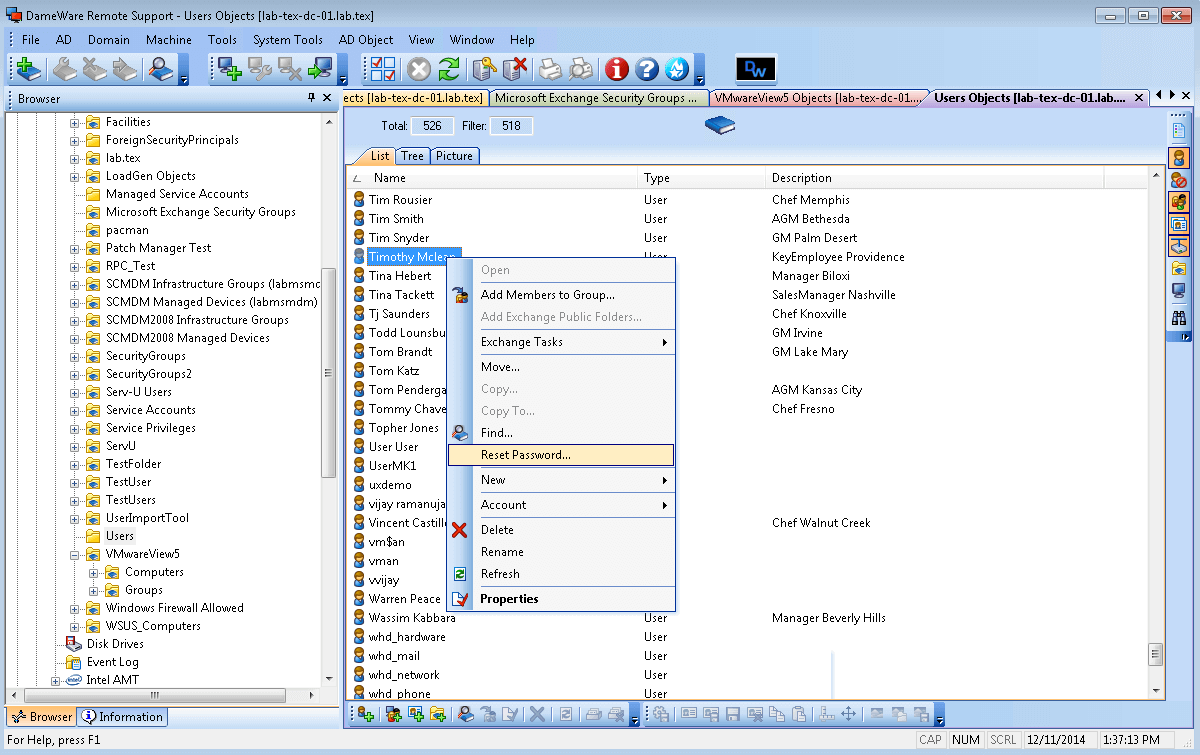Open the AD Object menu
Screen dimensions: 1200x755
(366, 40)
